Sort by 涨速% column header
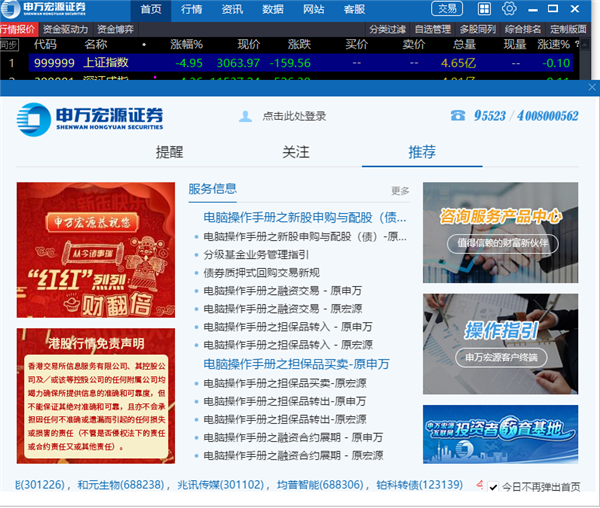The width and height of the screenshot is (600, 508). point(553,44)
